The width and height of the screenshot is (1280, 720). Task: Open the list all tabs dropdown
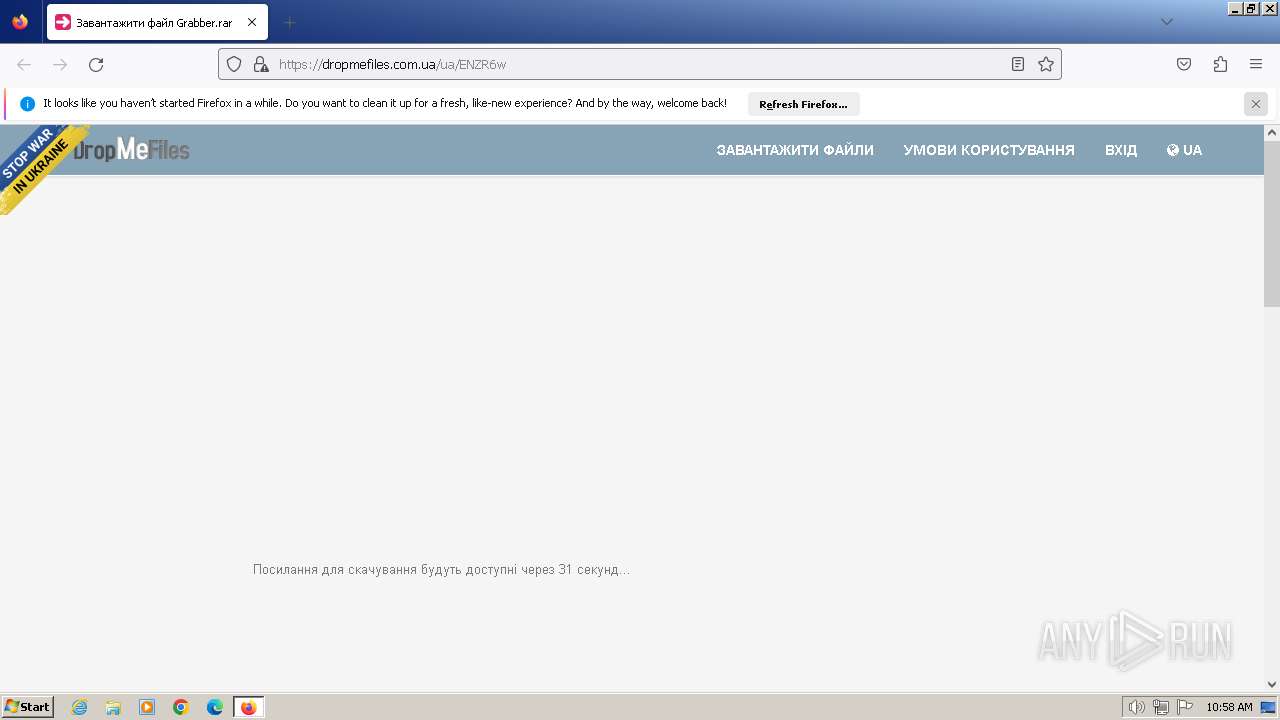[1166, 22]
